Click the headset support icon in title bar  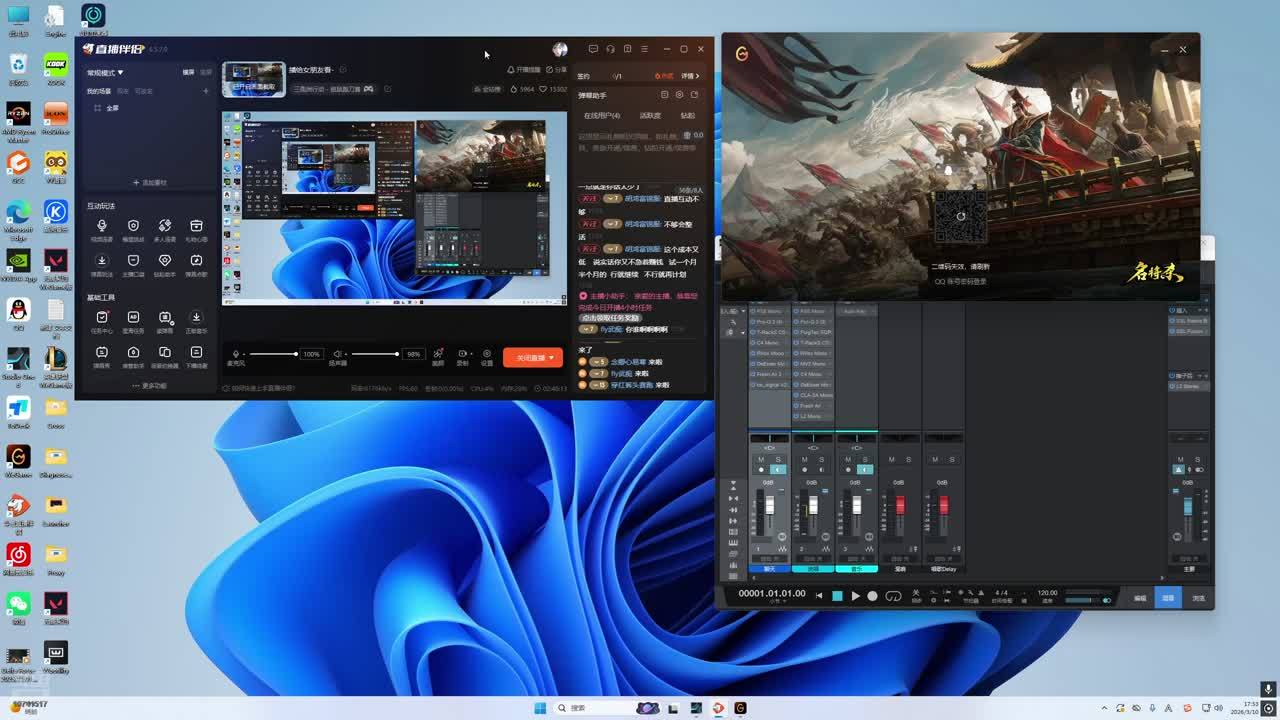pyautogui.click(x=610, y=49)
